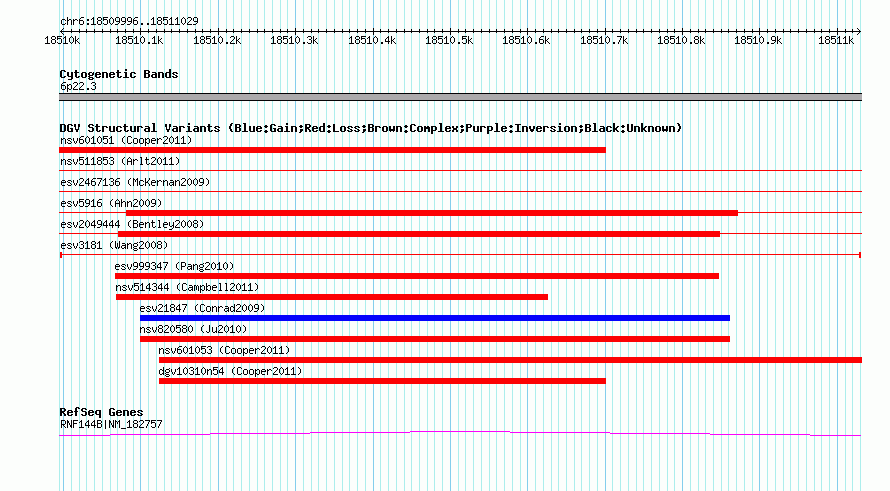Select the blue esv21847 gain bar
The height and width of the screenshot is (491, 890).
click(x=435, y=318)
